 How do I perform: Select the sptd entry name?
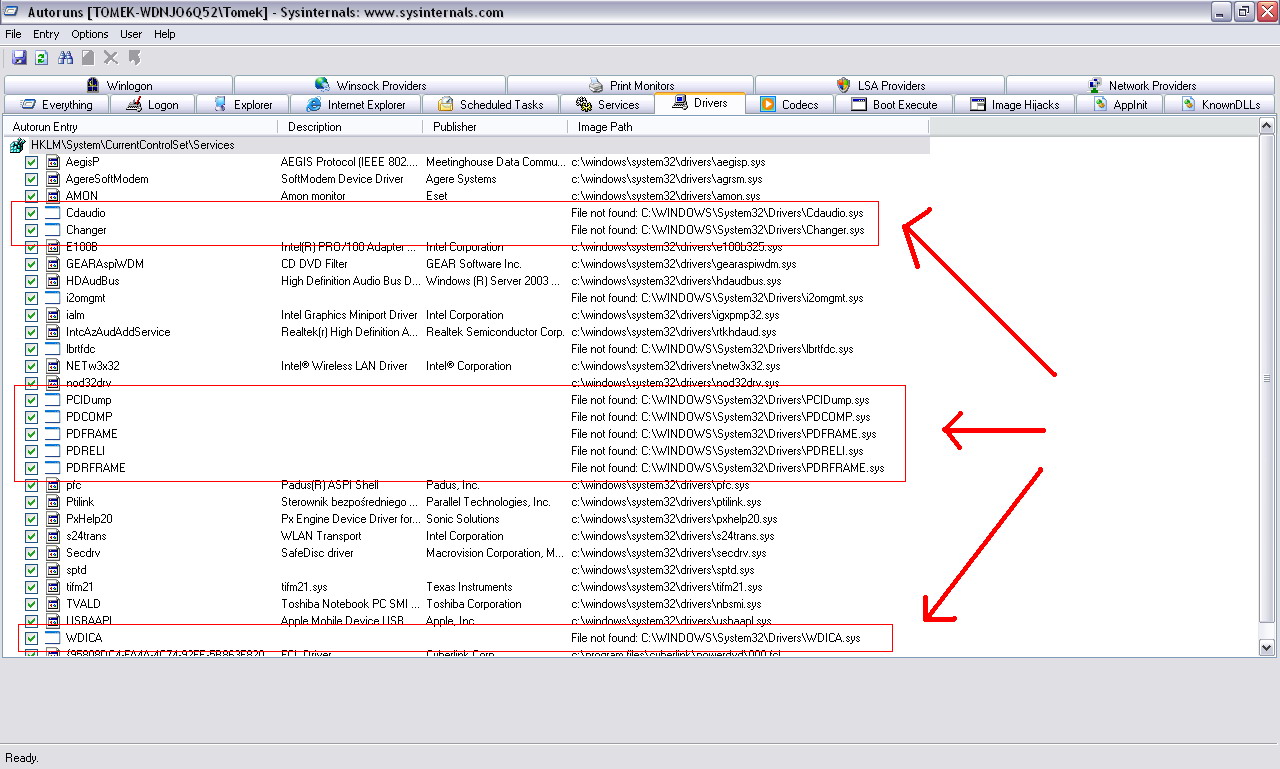pyautogui.click(x=76, y=570)
